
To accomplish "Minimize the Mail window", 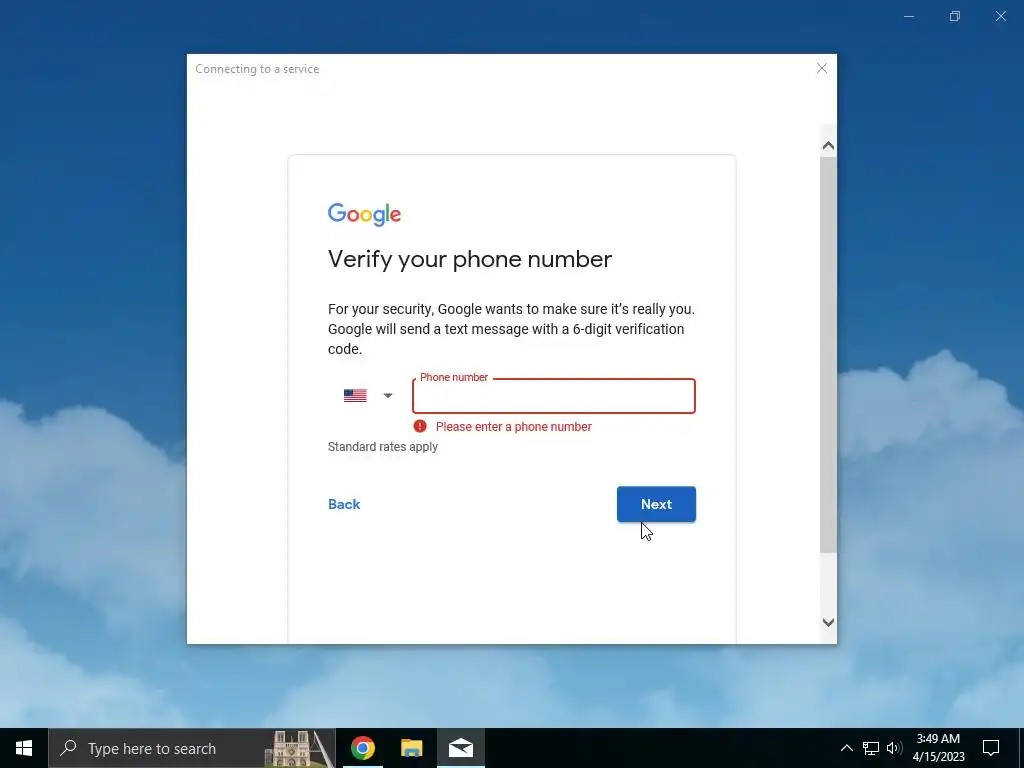I will [909, 16].
